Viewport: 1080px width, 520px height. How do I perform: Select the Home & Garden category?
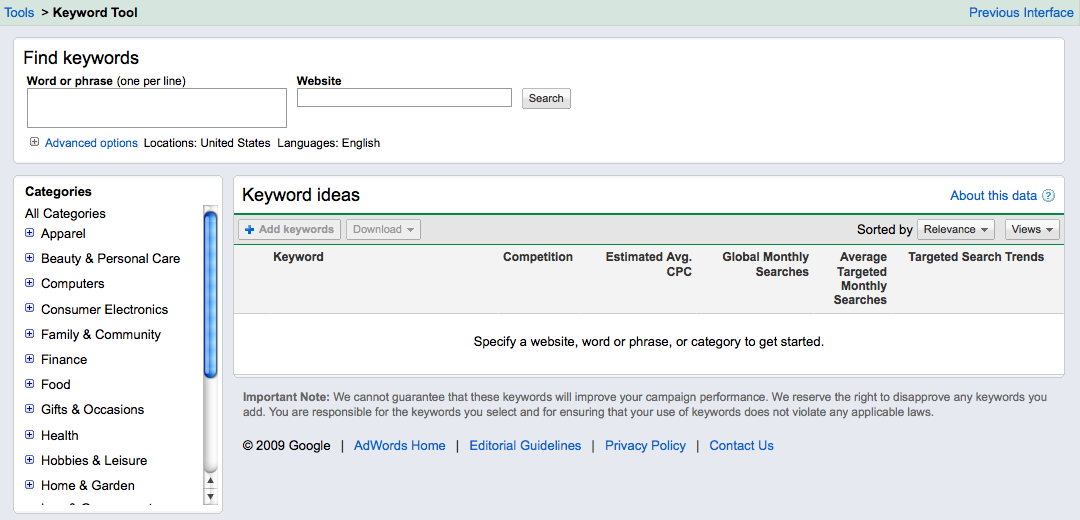pyautogui.click(x=87, y=485)
